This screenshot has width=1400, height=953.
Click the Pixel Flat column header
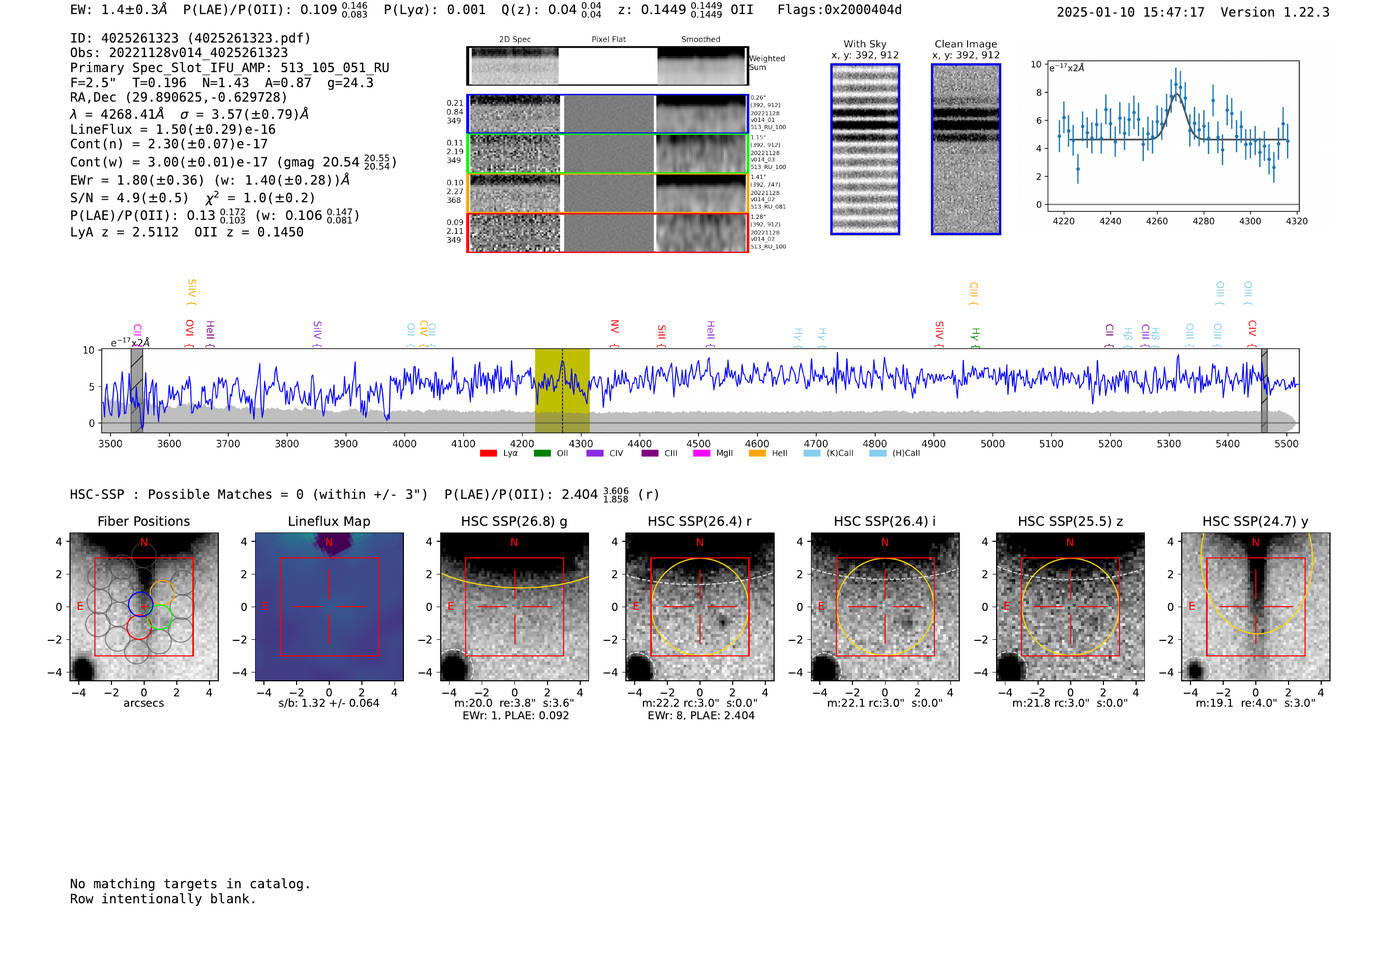click(608, 40)
